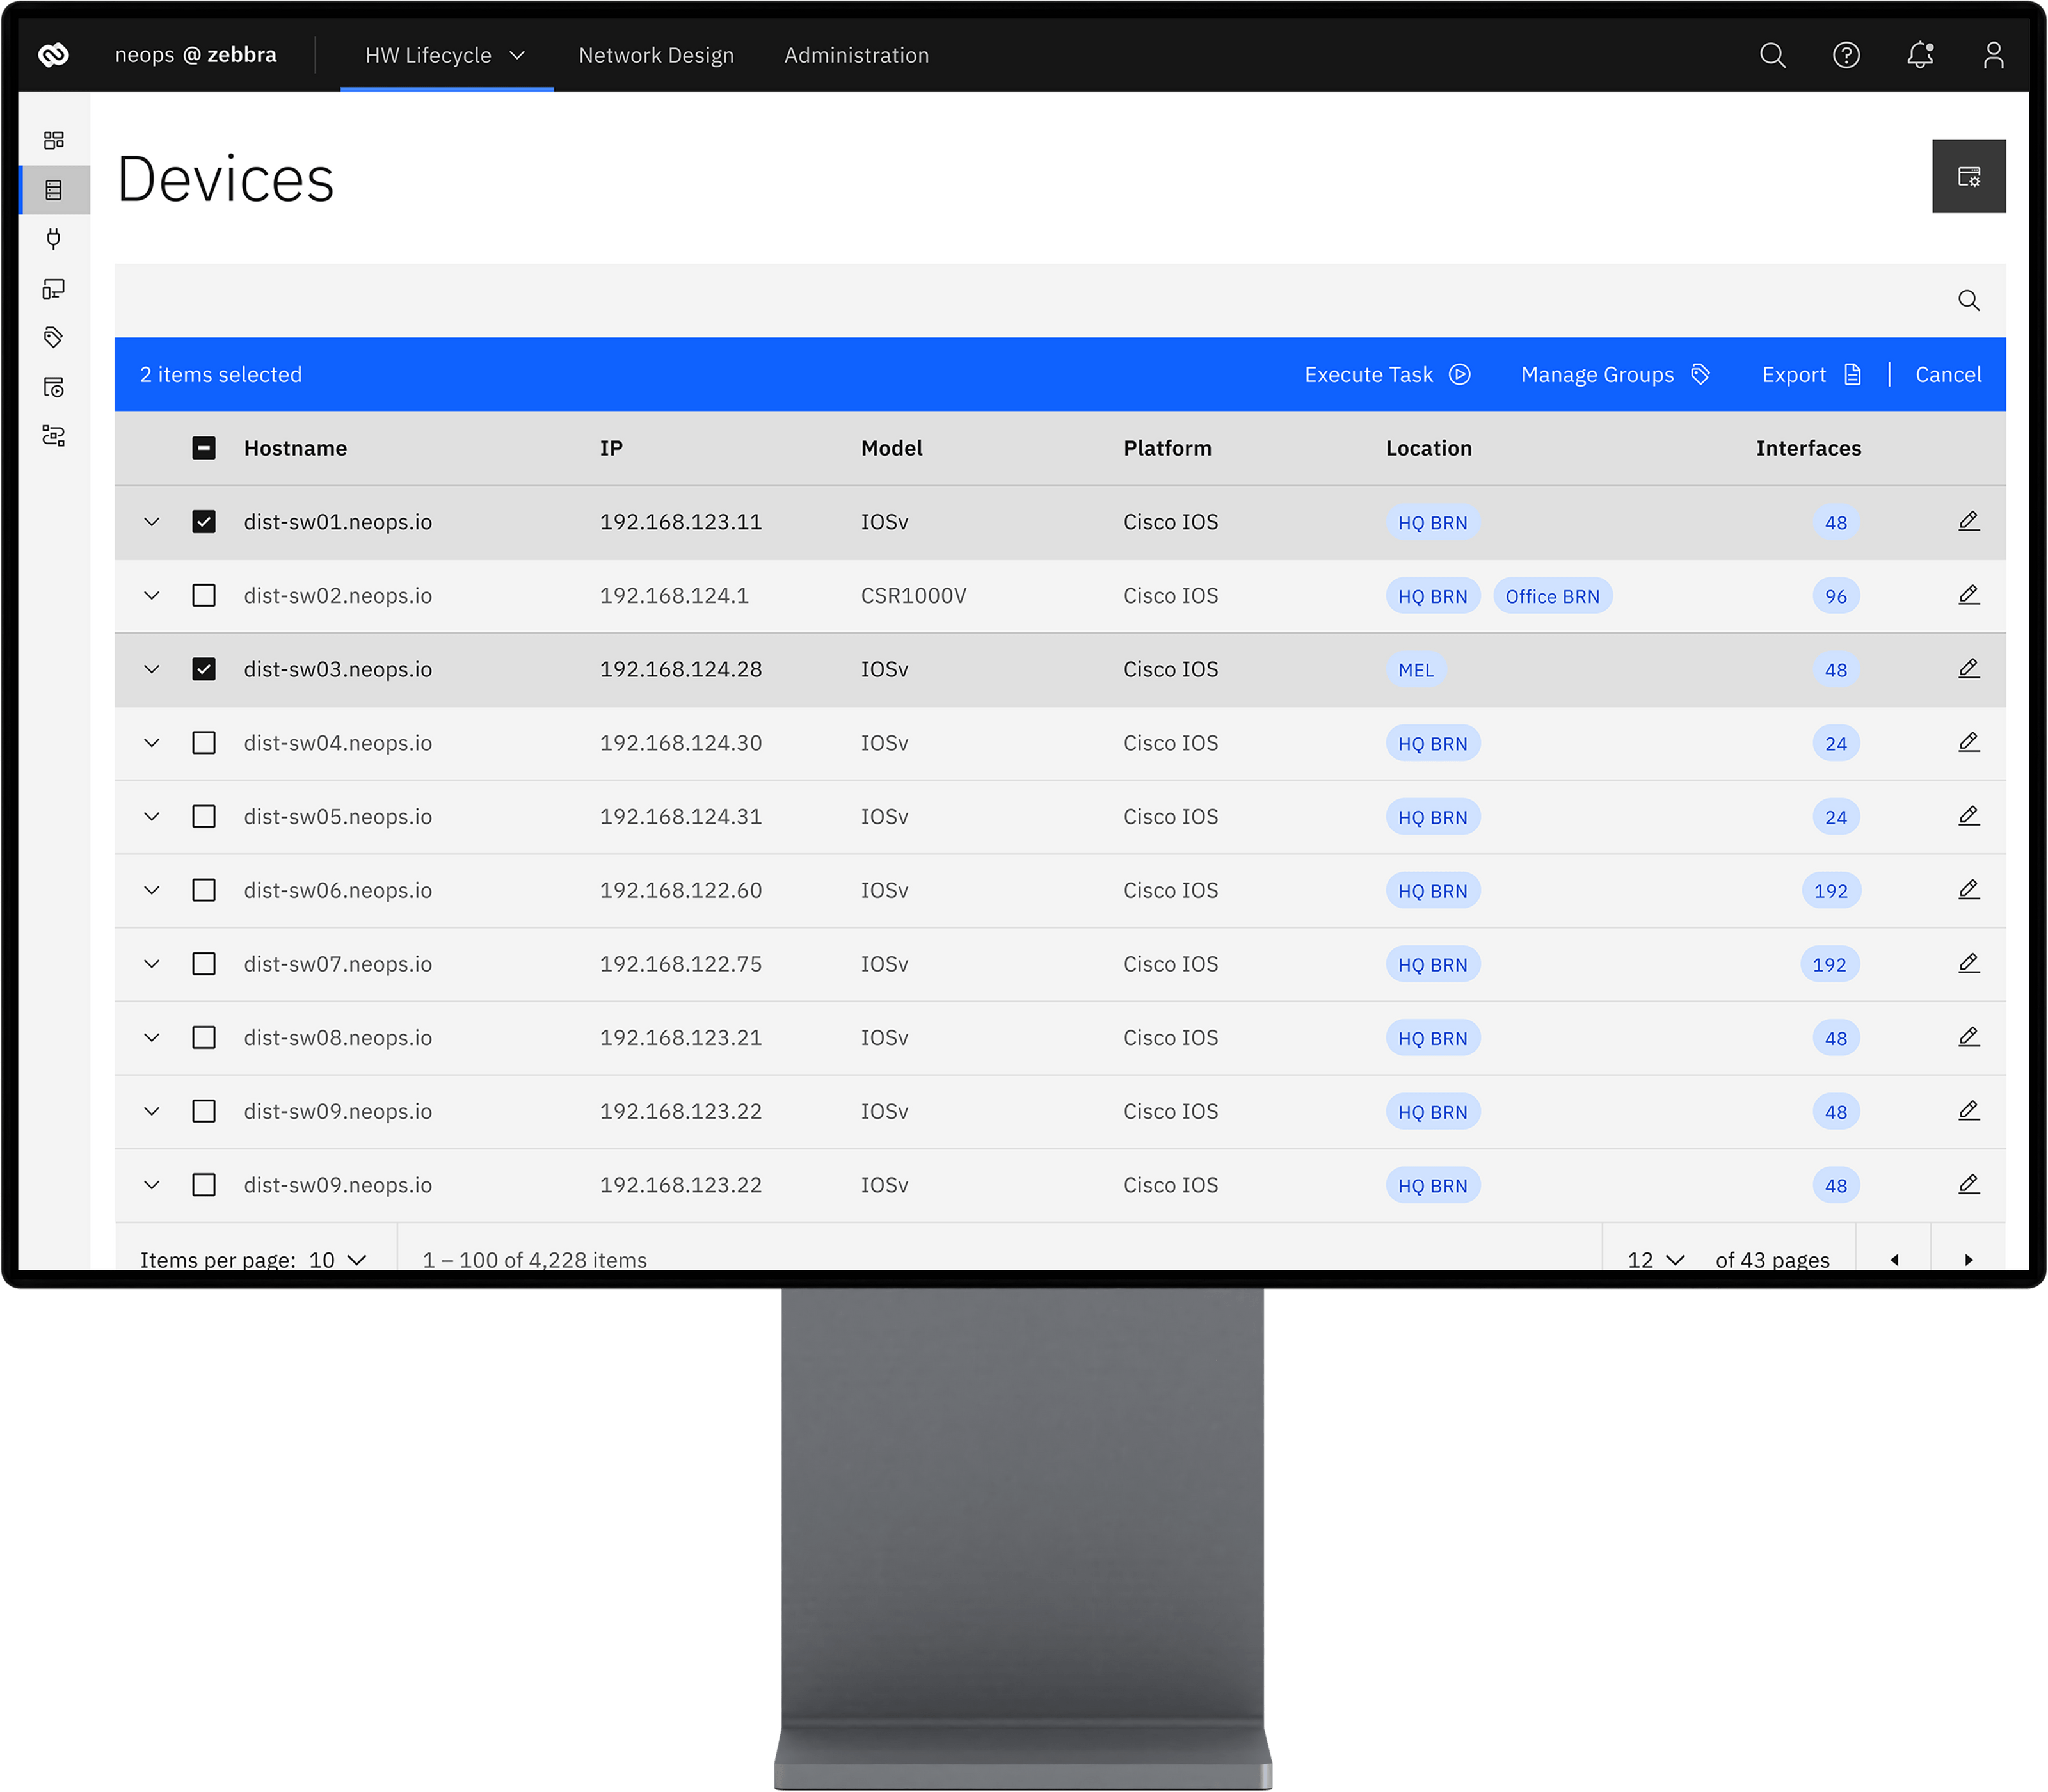Open the tags icon in left sidebar
Screen dimensions: 2048x1792
tap(54, 337)
